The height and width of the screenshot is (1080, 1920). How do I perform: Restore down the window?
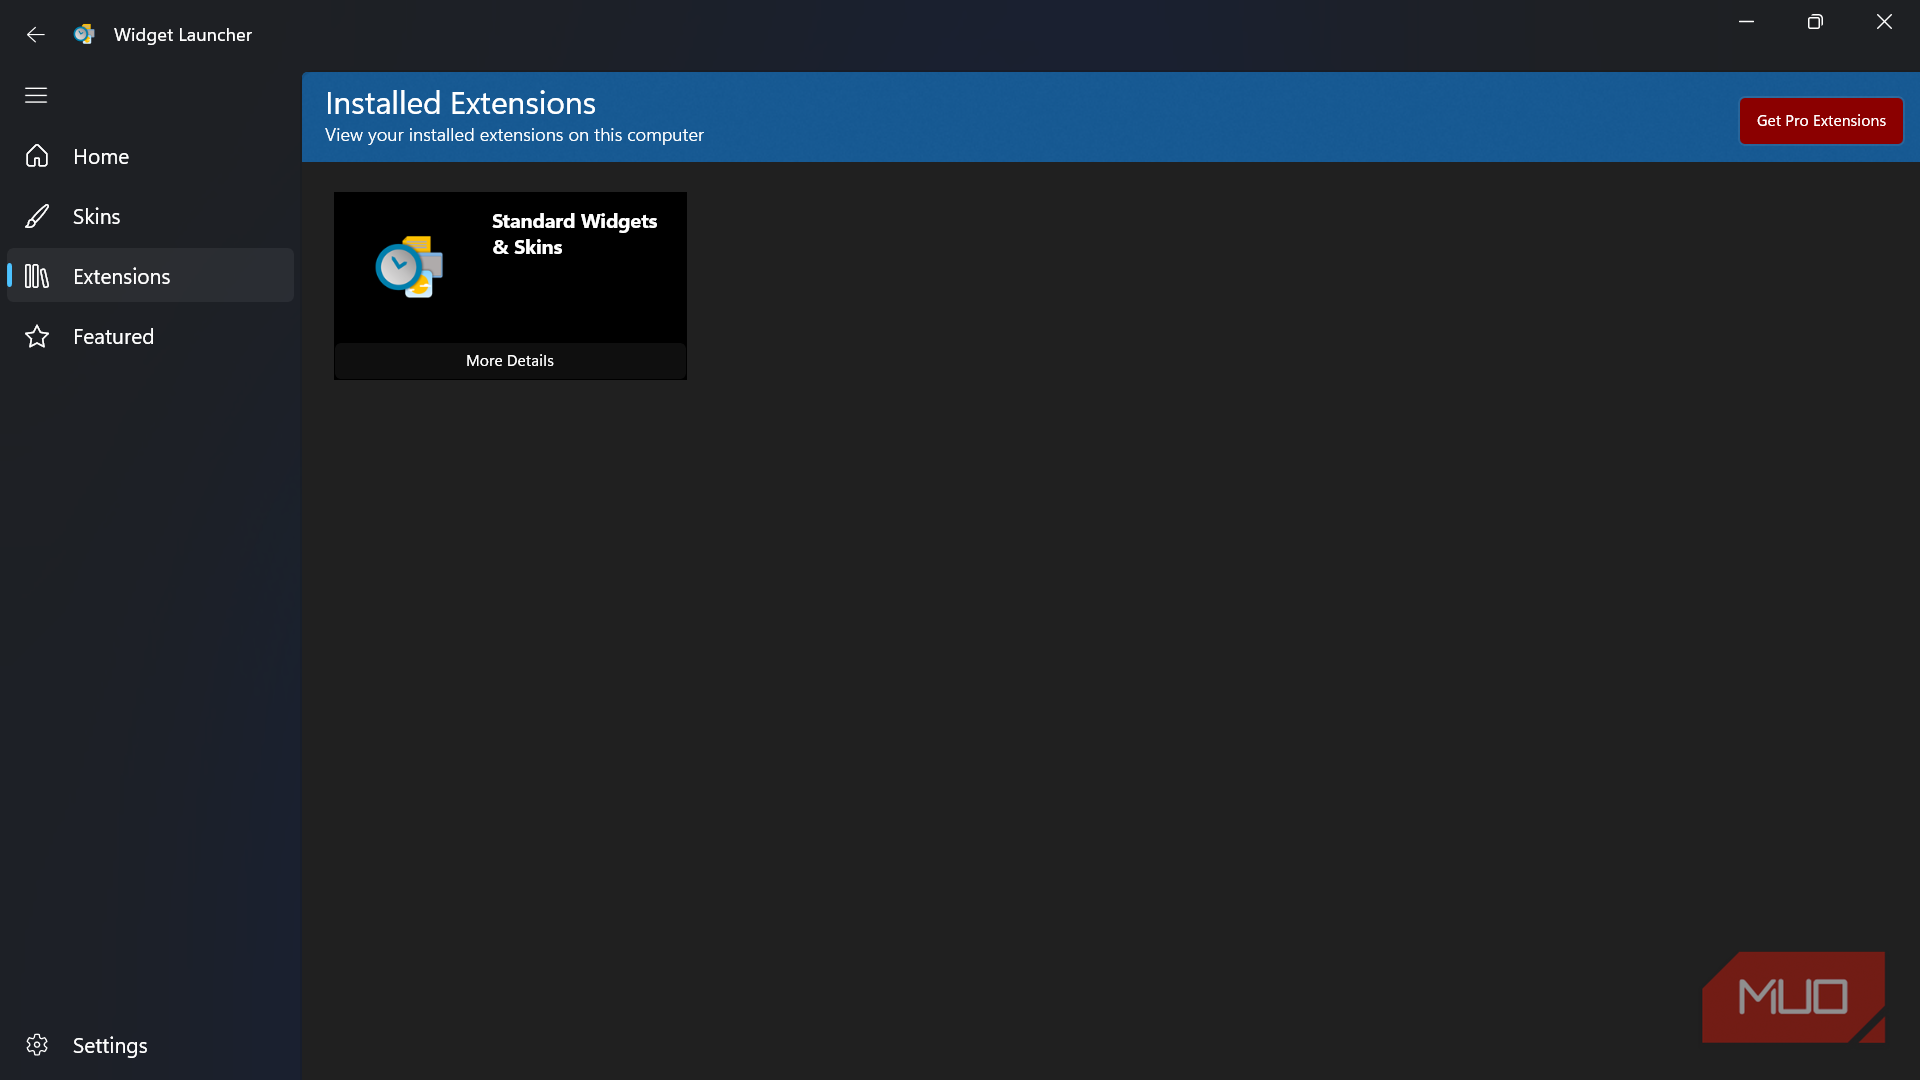pyautogui.click(x=1815, y=22)
